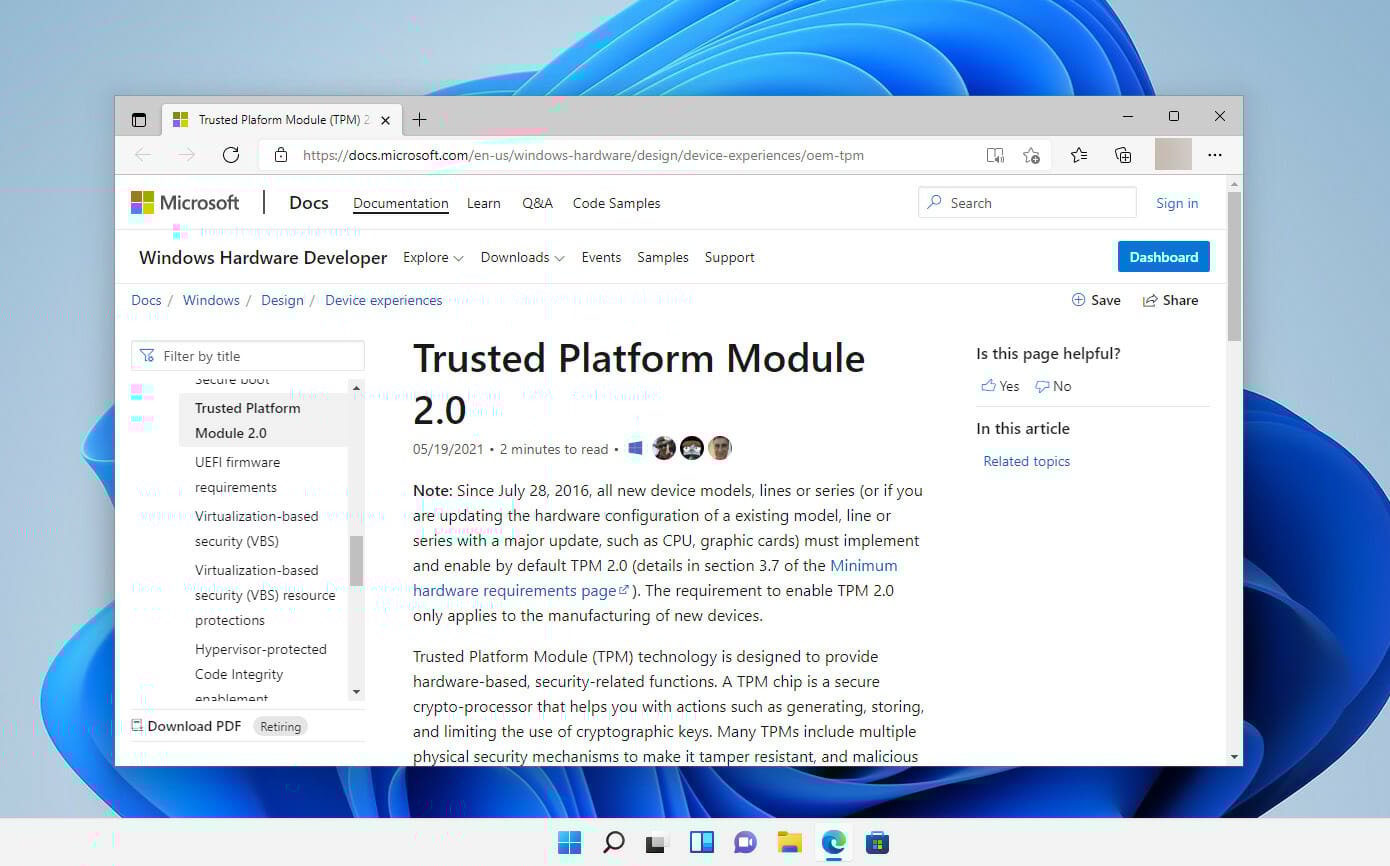
Task: Open UEFI firmware requirements in sidebar
Action: [237, 475]
